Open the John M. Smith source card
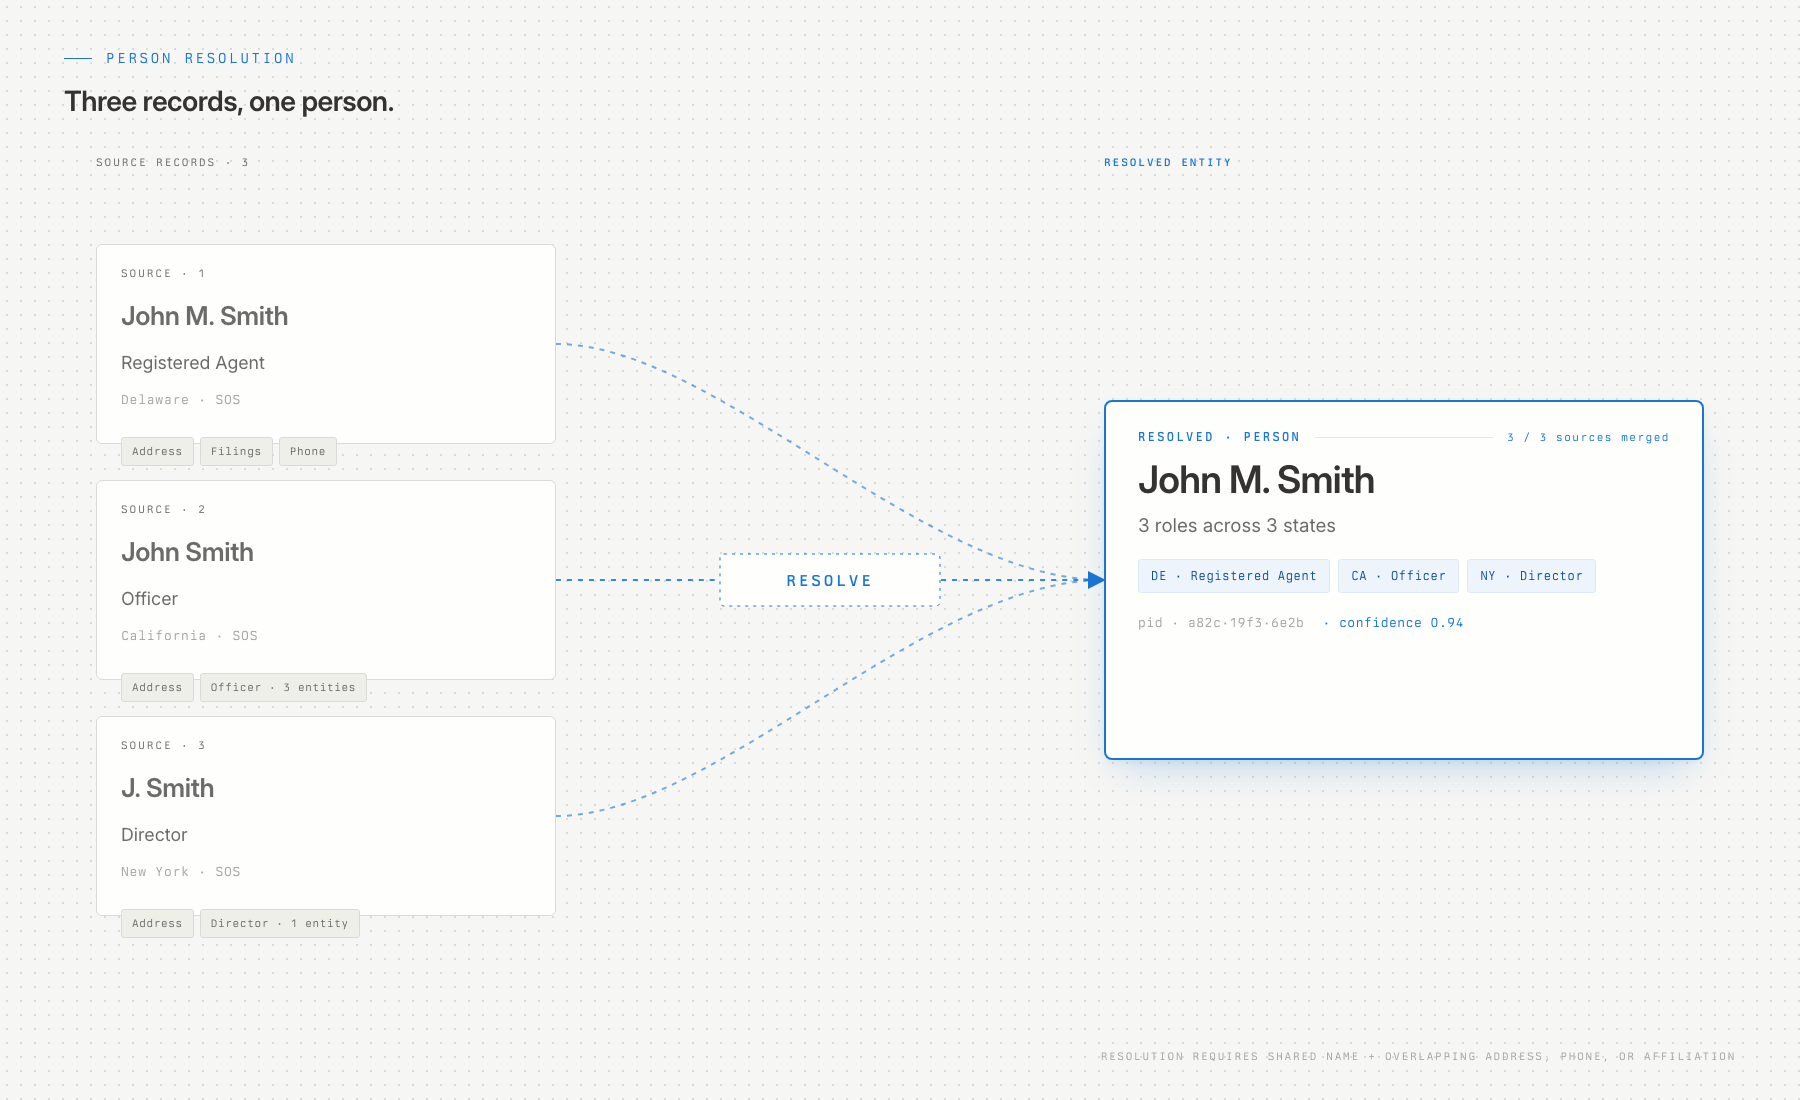Image resolution: width=1800 pixels, height=1100 pixels. [x=326, y=344]
